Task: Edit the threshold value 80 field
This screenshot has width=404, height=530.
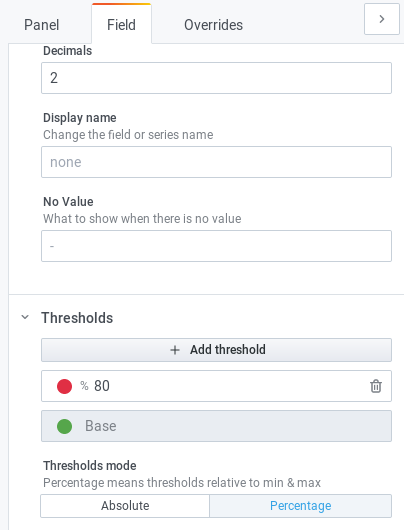Action: [x=230, y=386]
